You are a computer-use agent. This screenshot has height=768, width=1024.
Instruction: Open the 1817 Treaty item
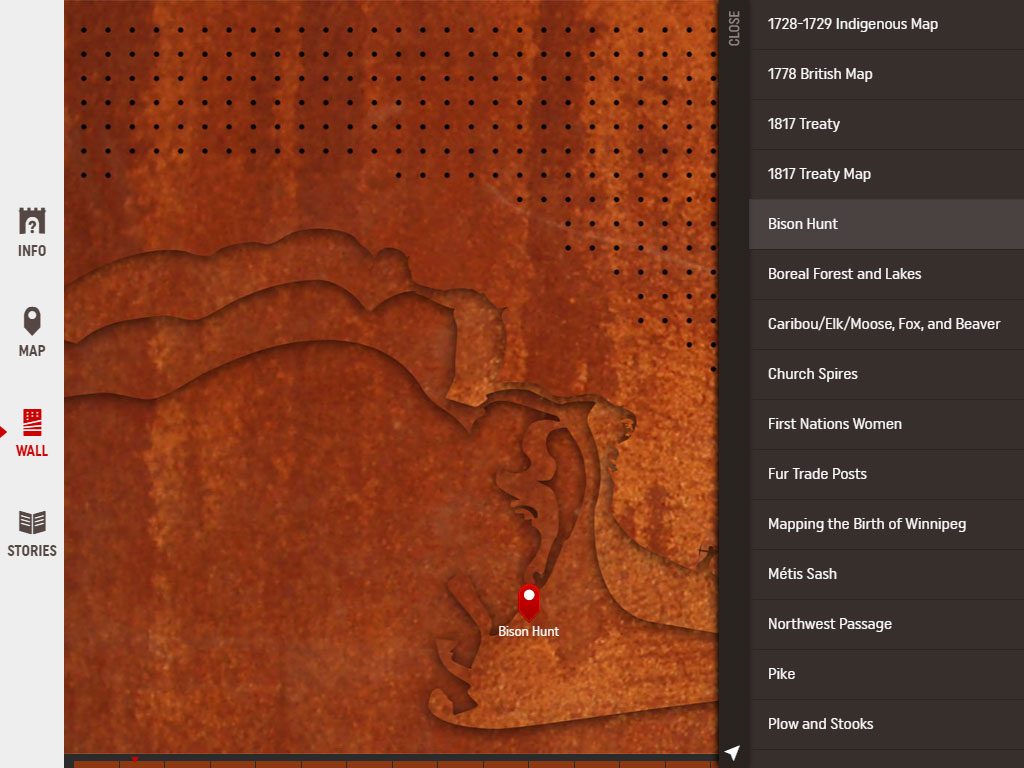click(803, 124)
